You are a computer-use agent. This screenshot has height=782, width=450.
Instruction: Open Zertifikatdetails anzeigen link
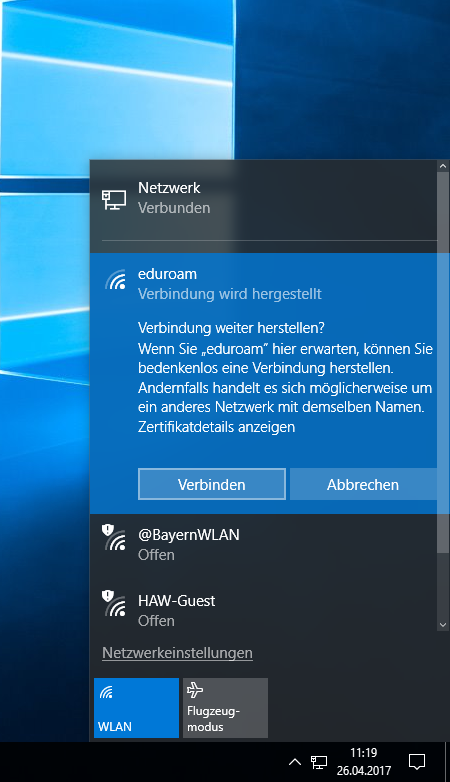point(217,427)
